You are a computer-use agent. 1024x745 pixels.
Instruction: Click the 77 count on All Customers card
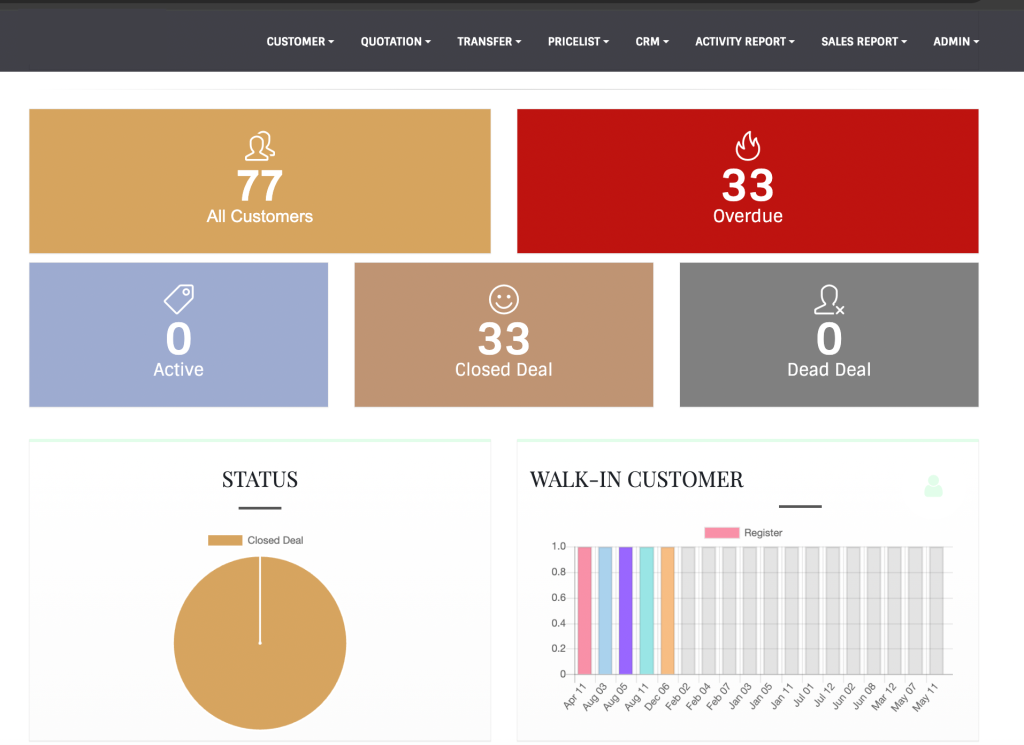[260, 186]
